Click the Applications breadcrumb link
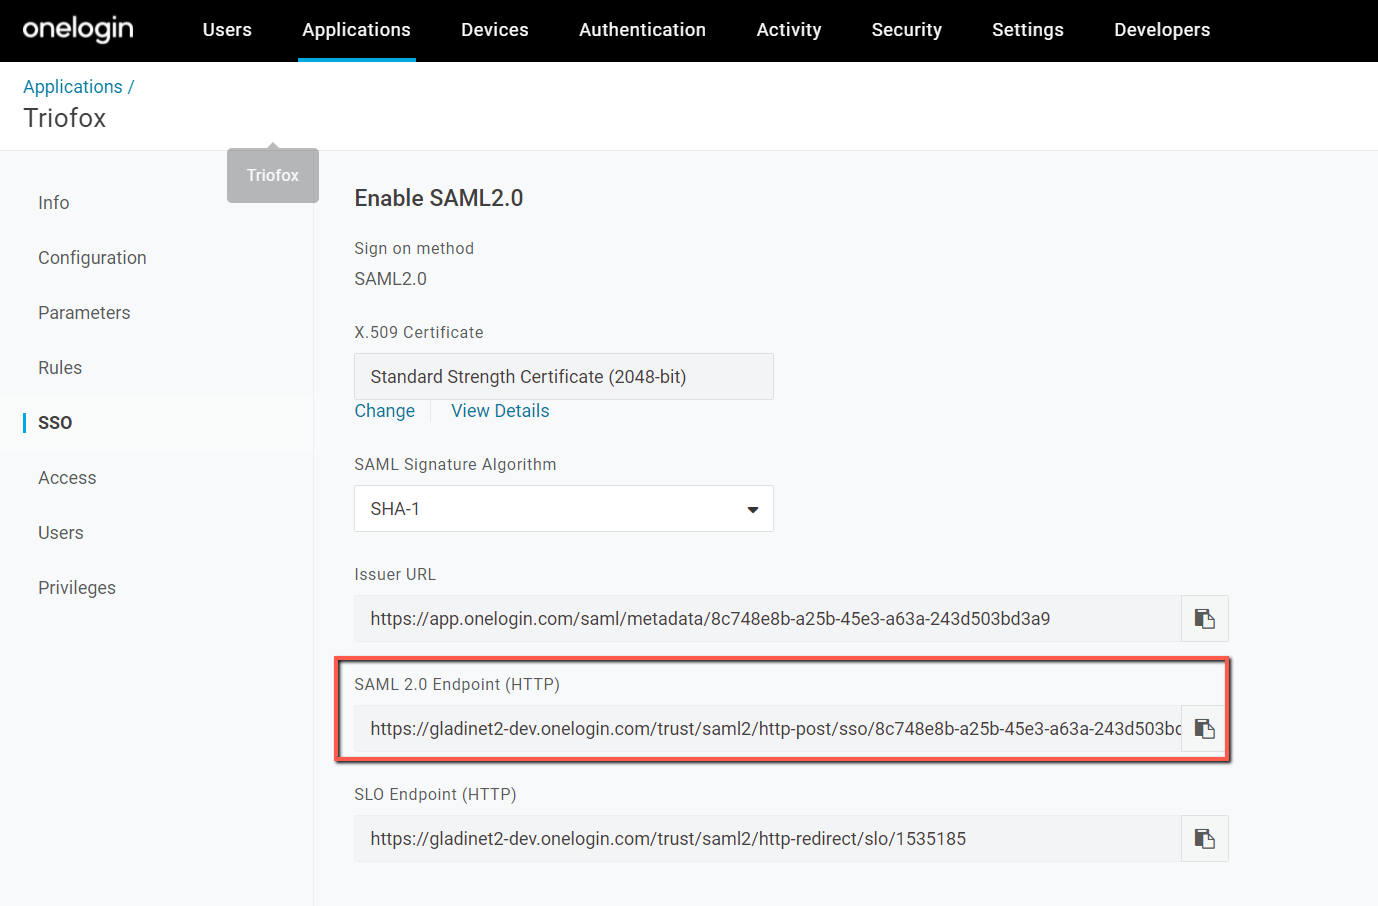This screenshot has height=906, width=1378. 73,87
